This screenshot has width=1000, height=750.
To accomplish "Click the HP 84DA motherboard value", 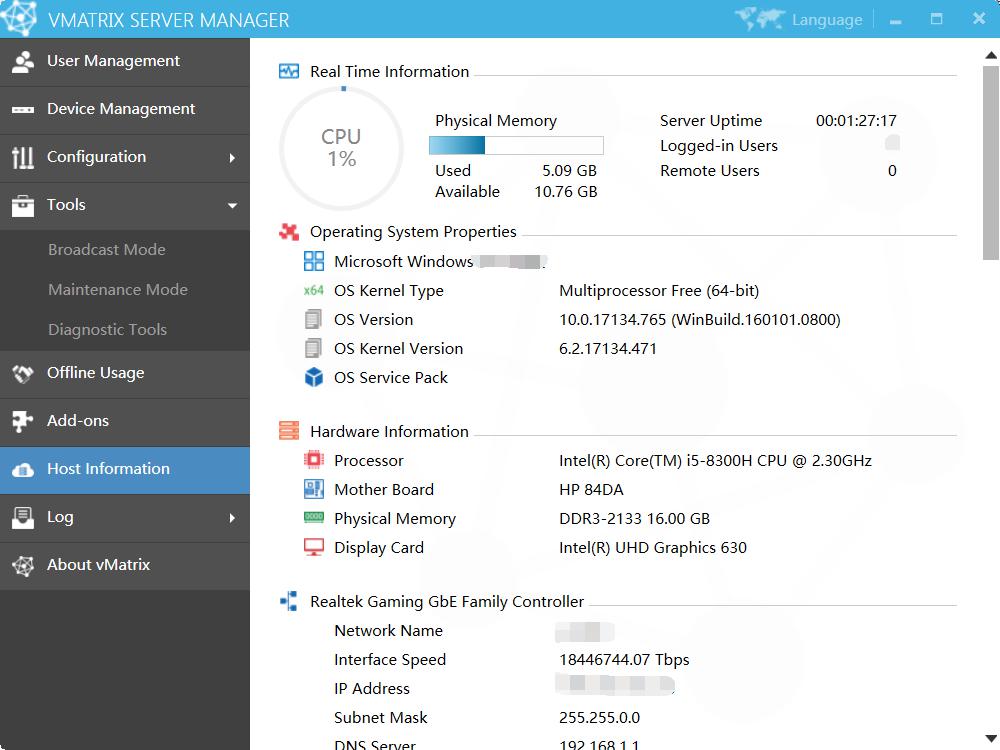I will pos(591,490).
